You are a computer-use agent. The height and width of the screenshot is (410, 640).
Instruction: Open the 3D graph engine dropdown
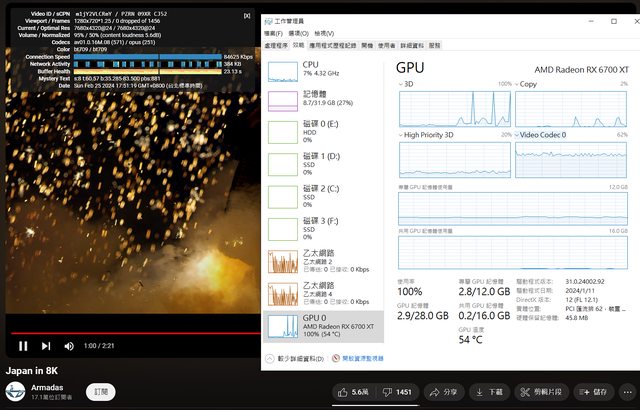403,85
